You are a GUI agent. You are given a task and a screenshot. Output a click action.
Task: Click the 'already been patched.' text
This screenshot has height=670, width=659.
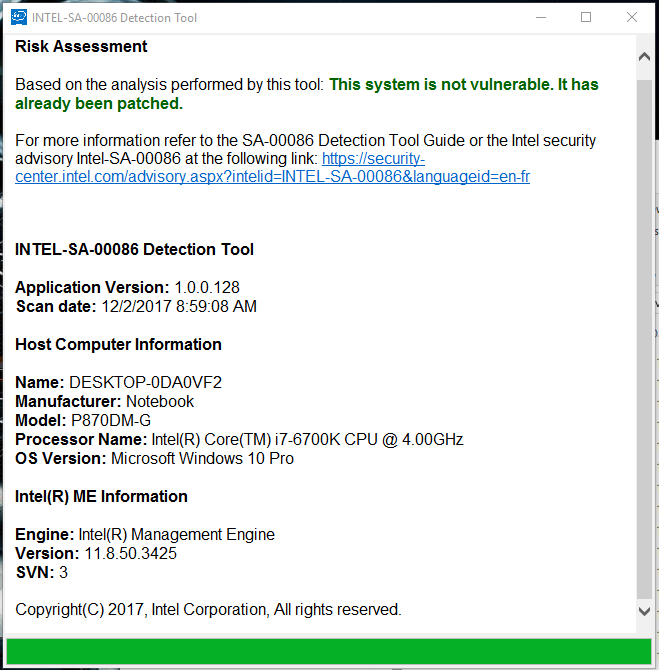click(x=99, y=103)
